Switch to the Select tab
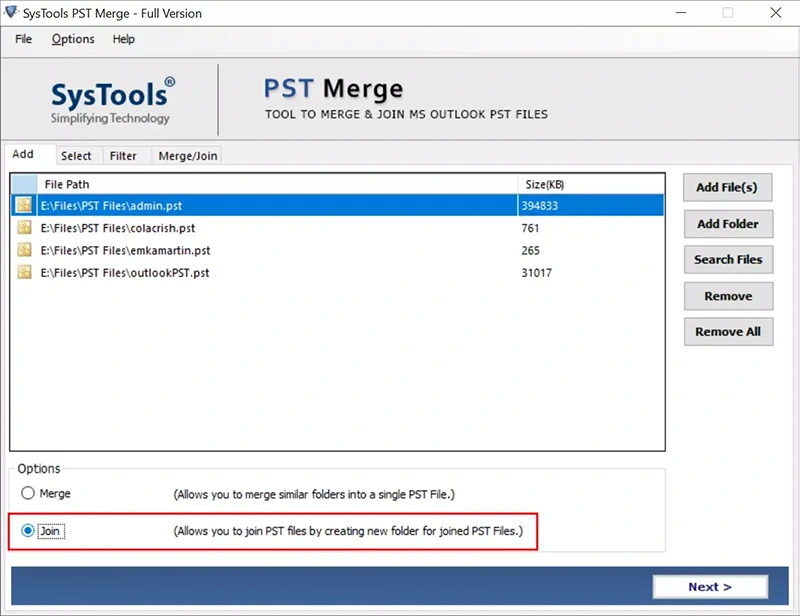 [x=79, y=156]
